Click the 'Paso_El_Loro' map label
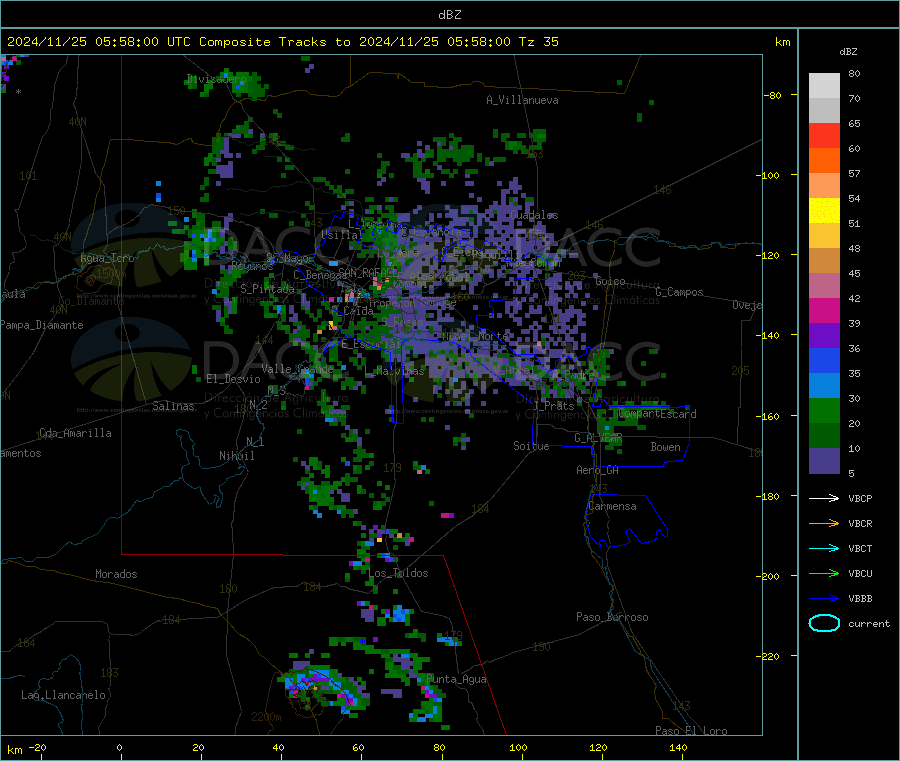900x761 pixels. pos(692,731)
